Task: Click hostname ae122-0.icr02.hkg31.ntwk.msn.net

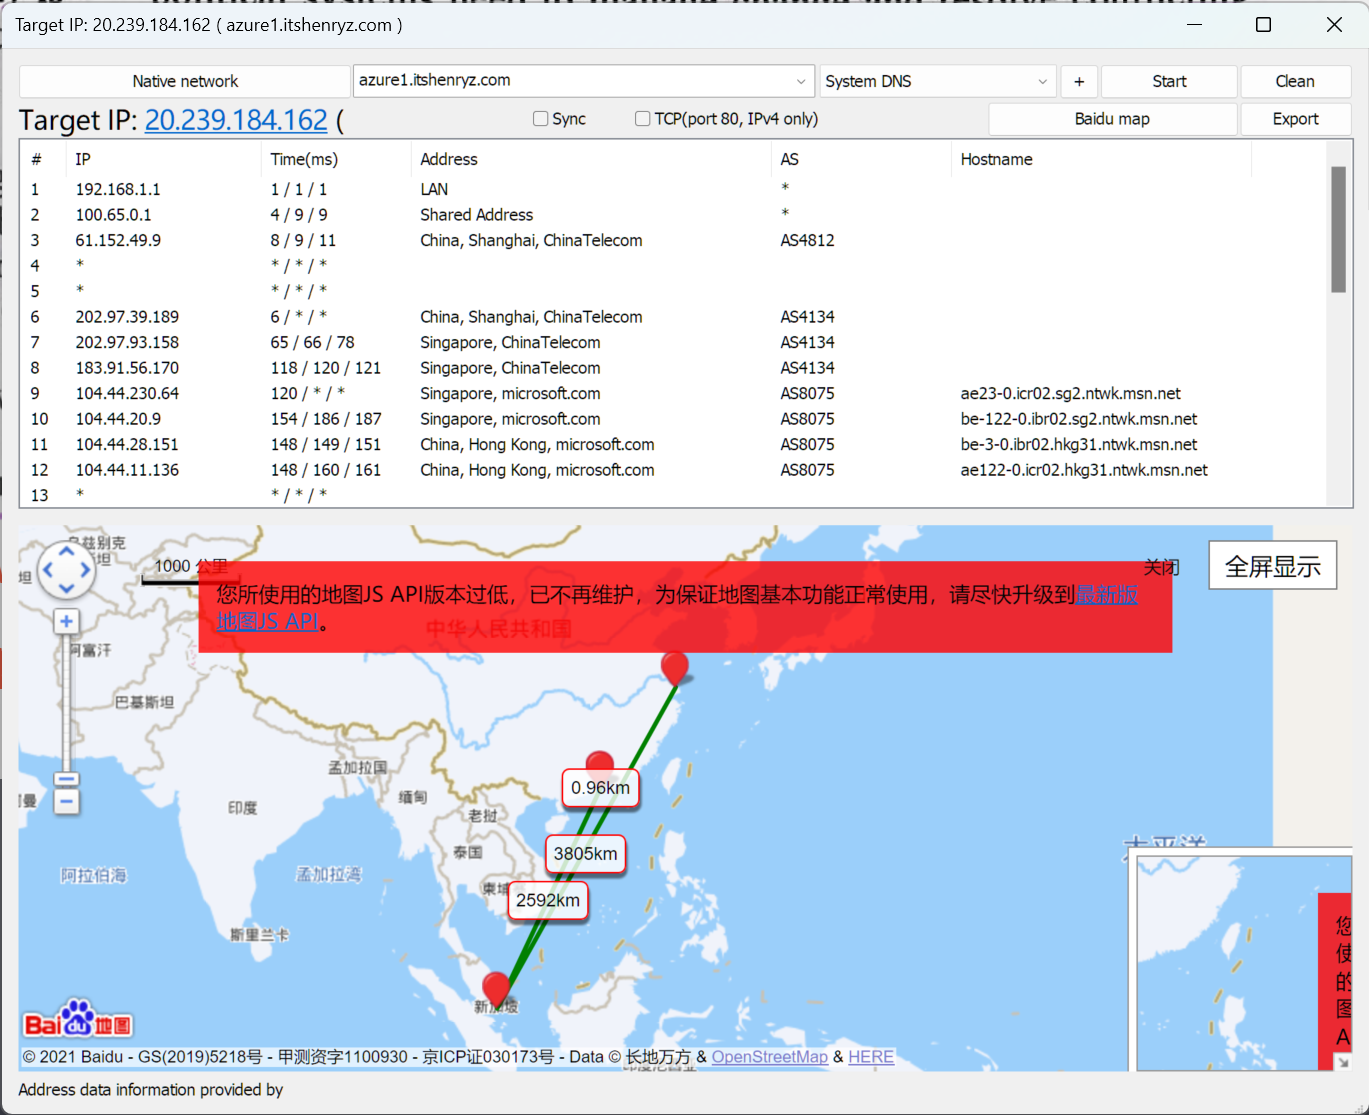Action: click(x=1084, y=470)
